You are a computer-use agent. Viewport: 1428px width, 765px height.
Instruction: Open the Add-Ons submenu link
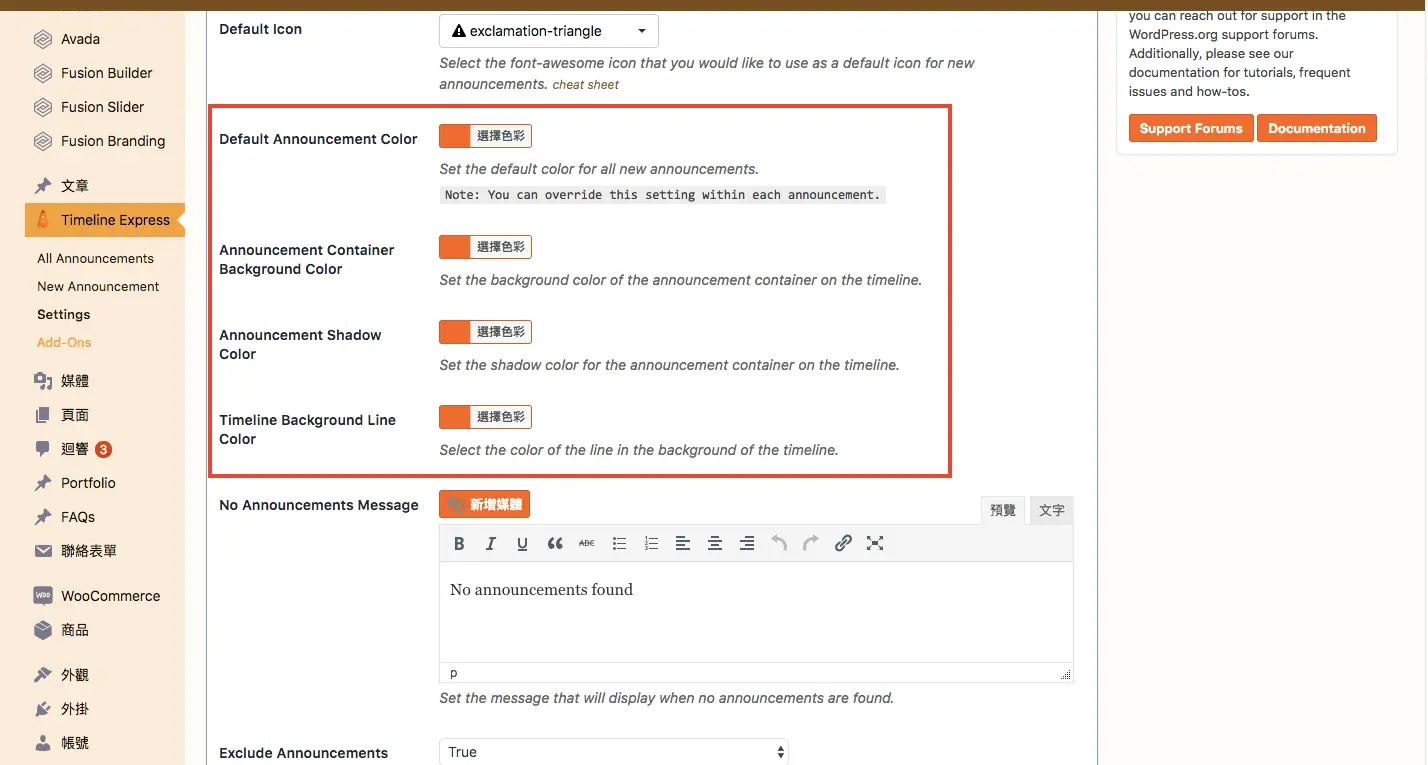click(x=64, y=342)
